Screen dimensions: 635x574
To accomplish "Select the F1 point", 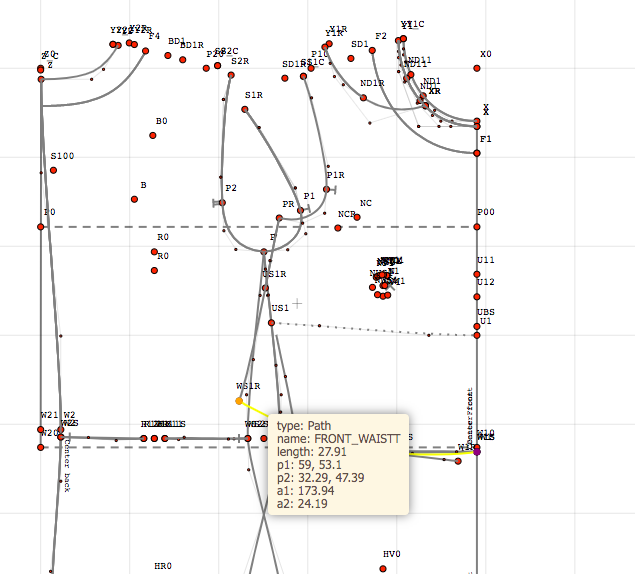I will (478, 153).
